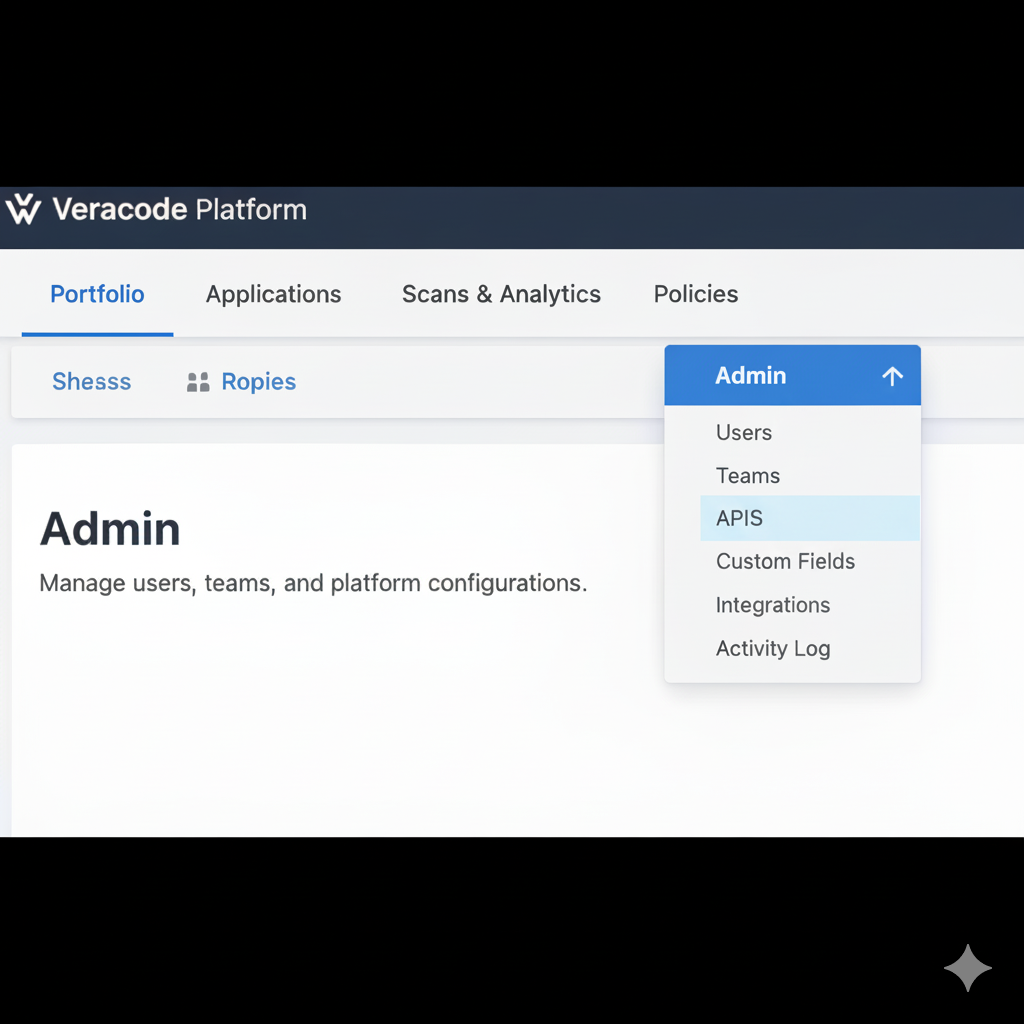Select Custom Fields from Admin menu
The height and width of the screenshot is (1024, 1024).
click(785, 561)
